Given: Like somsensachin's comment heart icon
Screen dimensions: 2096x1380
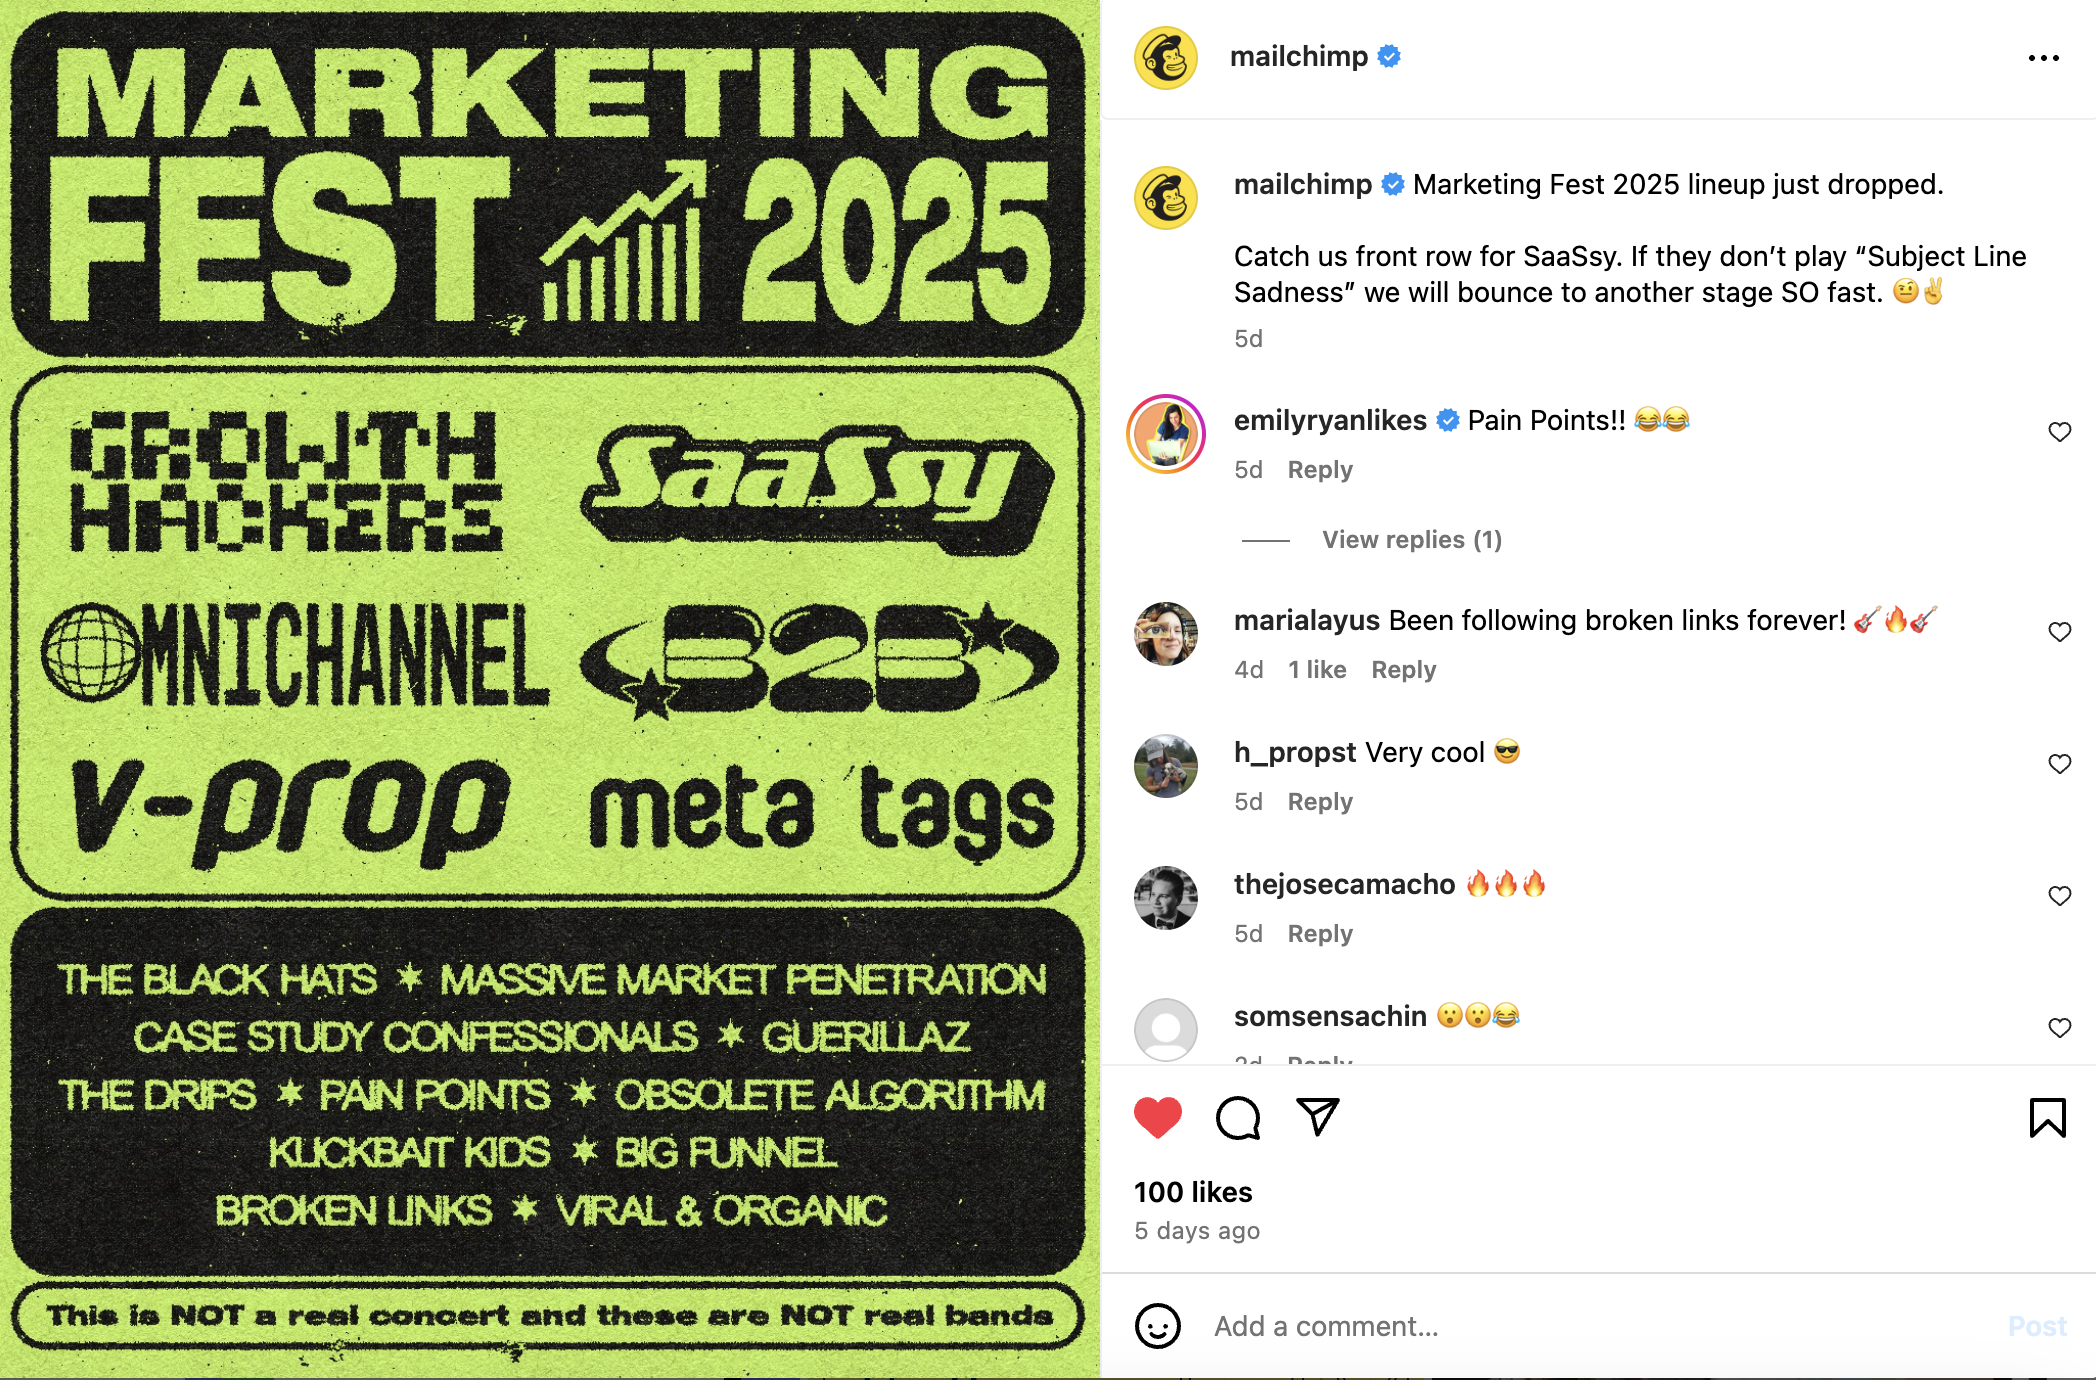Looking at the screenshot, I should [2059, 1028].
